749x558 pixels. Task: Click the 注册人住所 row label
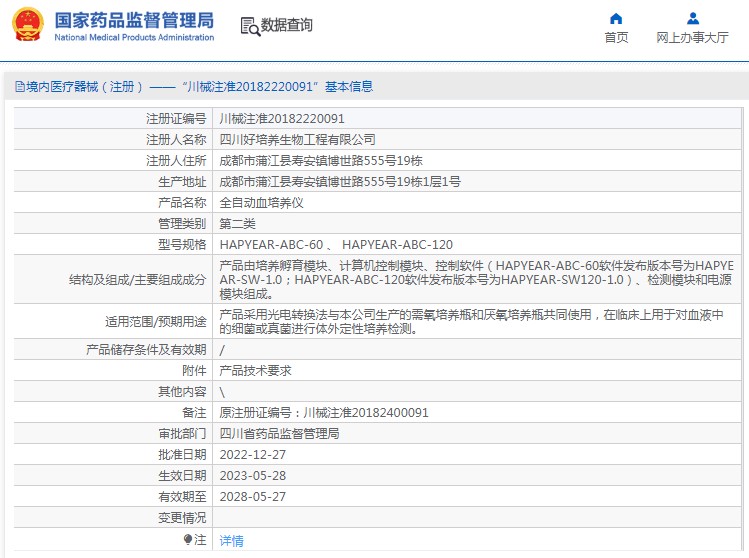tap(176, 161)
